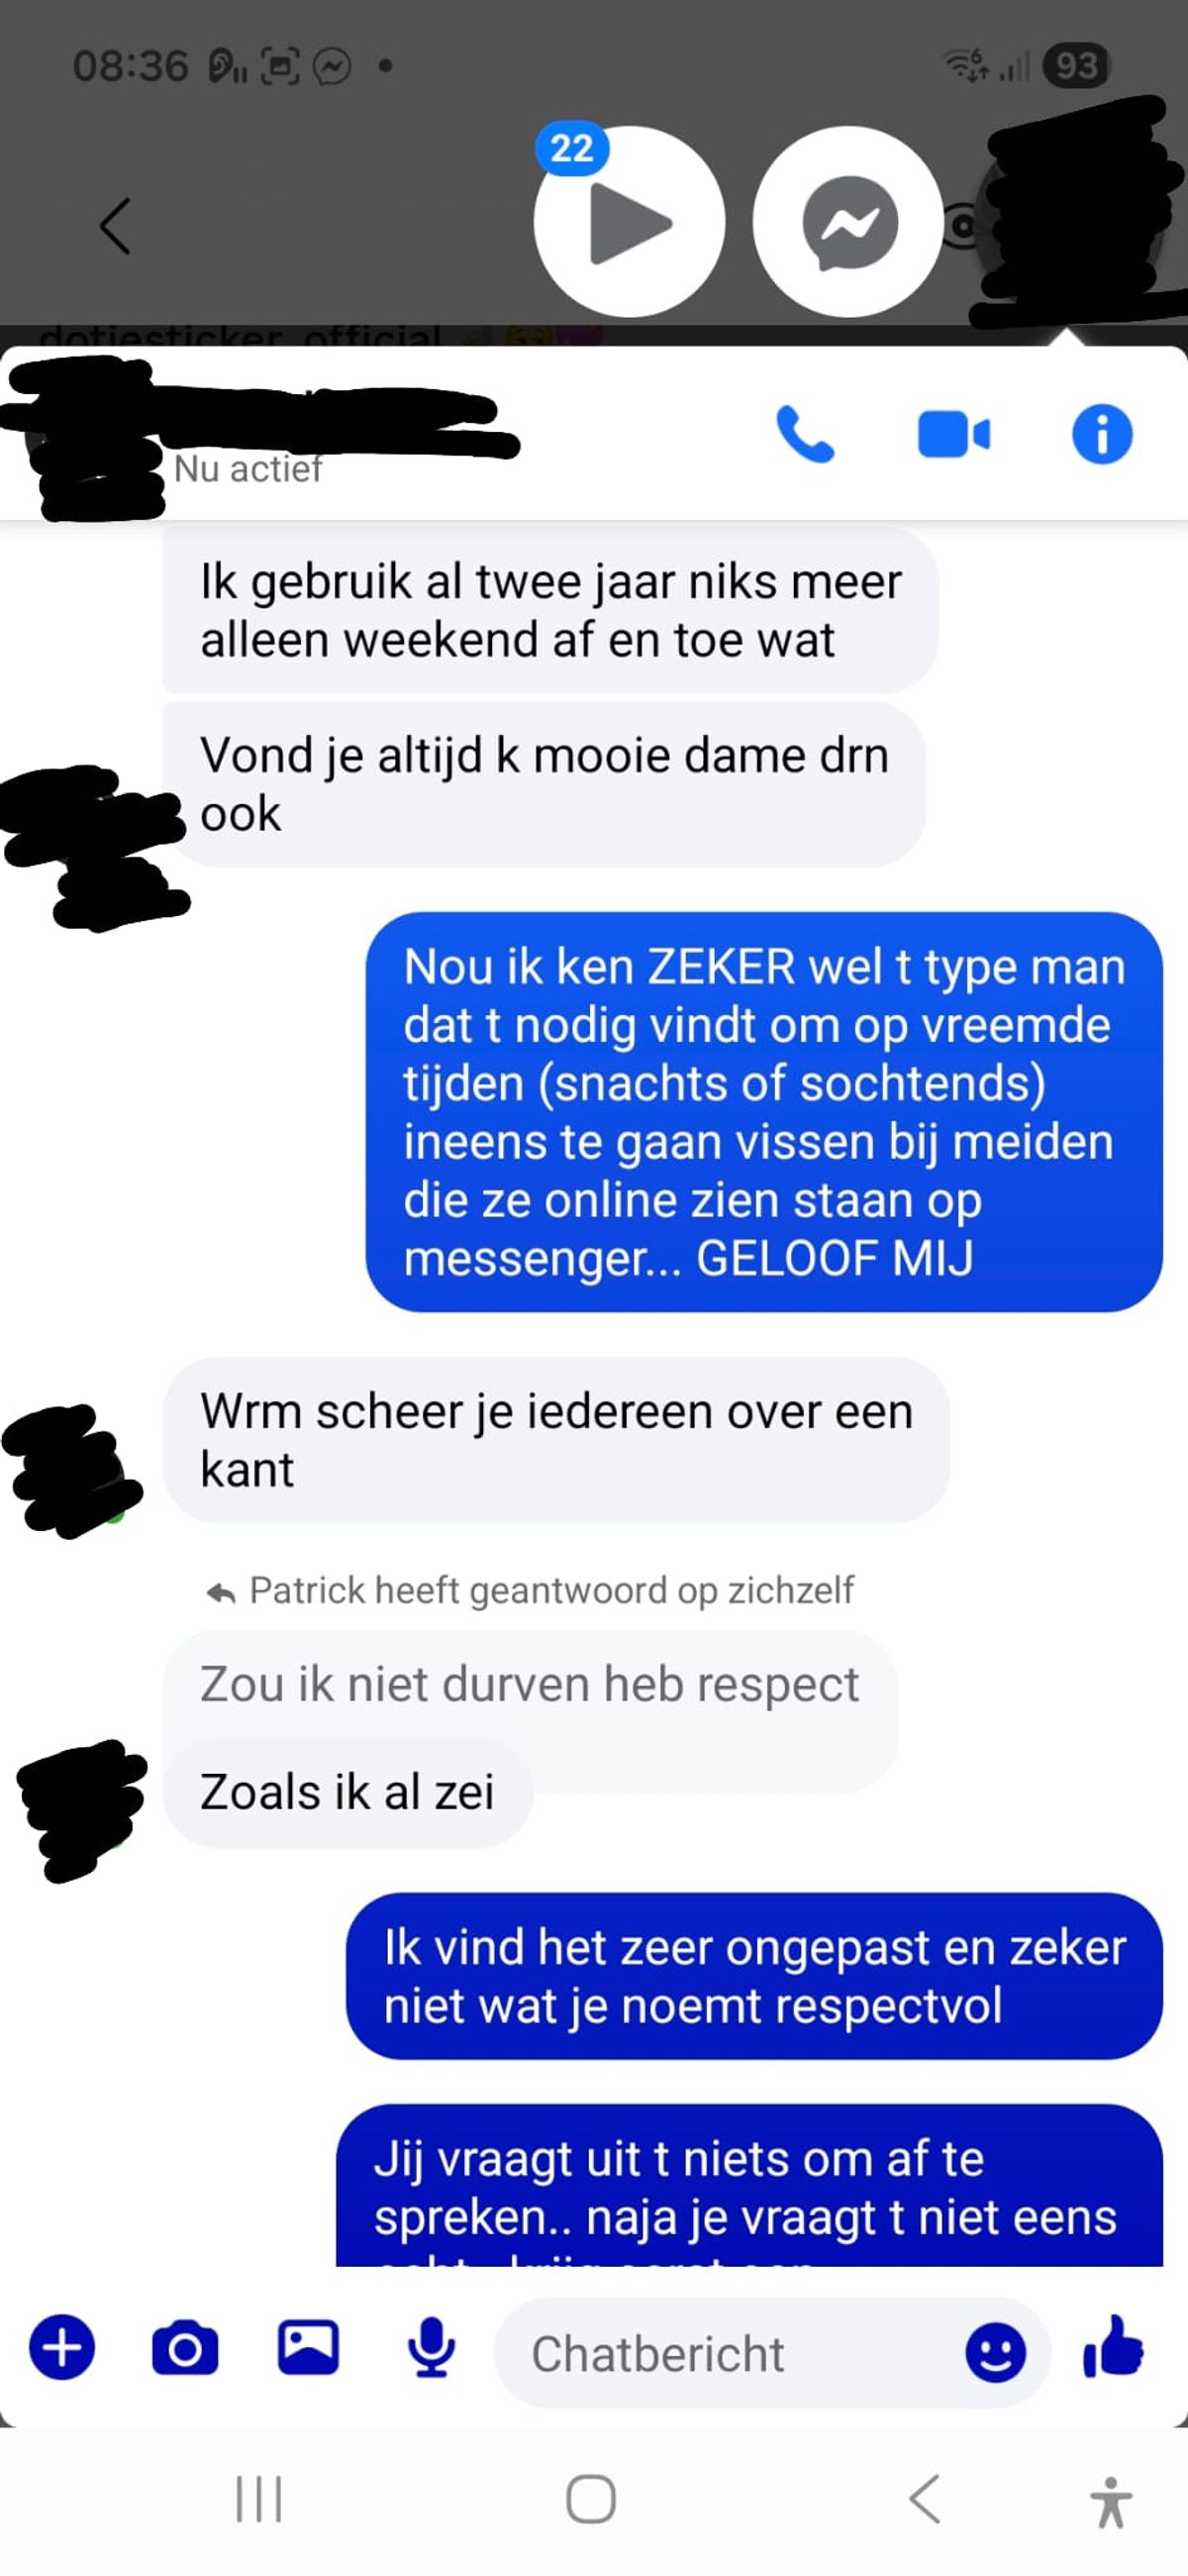Start a video call with camera icon

click(x=954, y=435)
